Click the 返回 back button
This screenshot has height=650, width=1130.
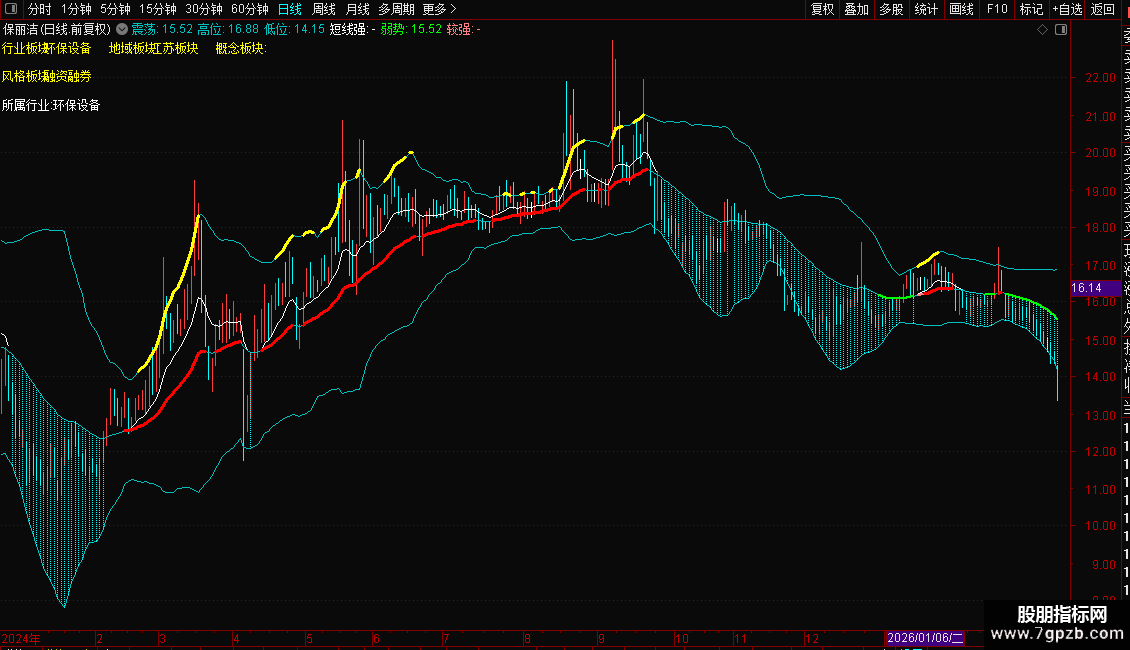pos(1103,9)
